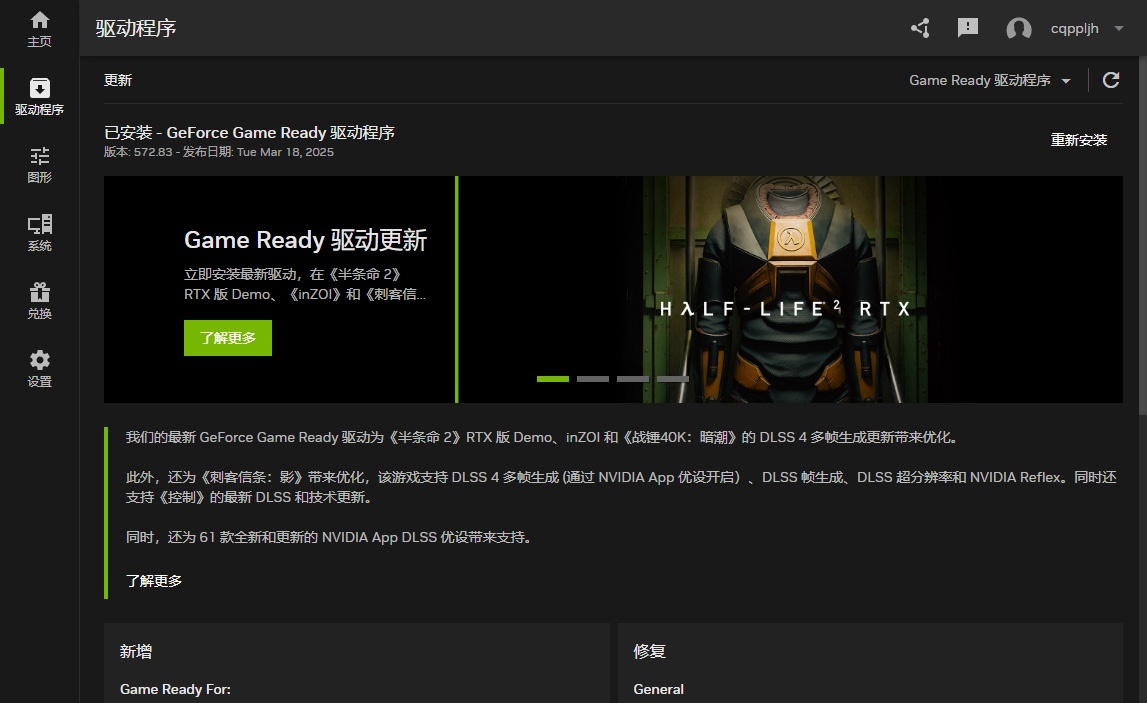Screen dimensions: 1147x703
Task: Click the version 572.83 release date text
Action: tap(219, 152)
